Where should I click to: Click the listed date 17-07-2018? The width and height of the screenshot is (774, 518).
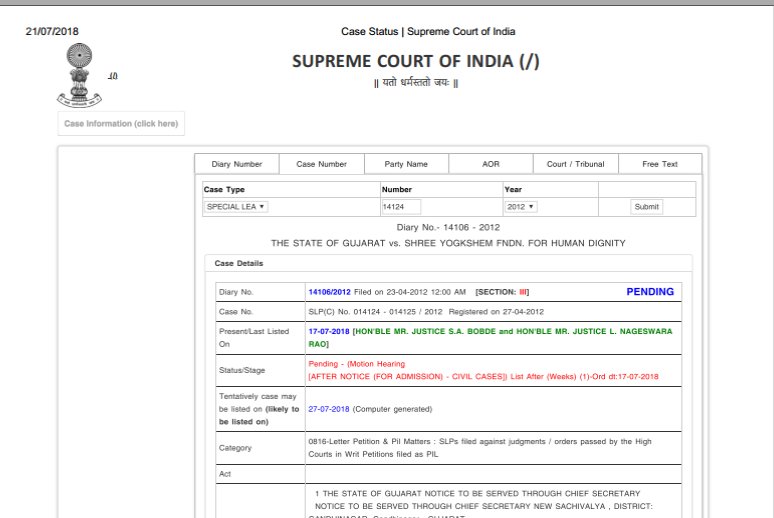(x=329, y=331)
